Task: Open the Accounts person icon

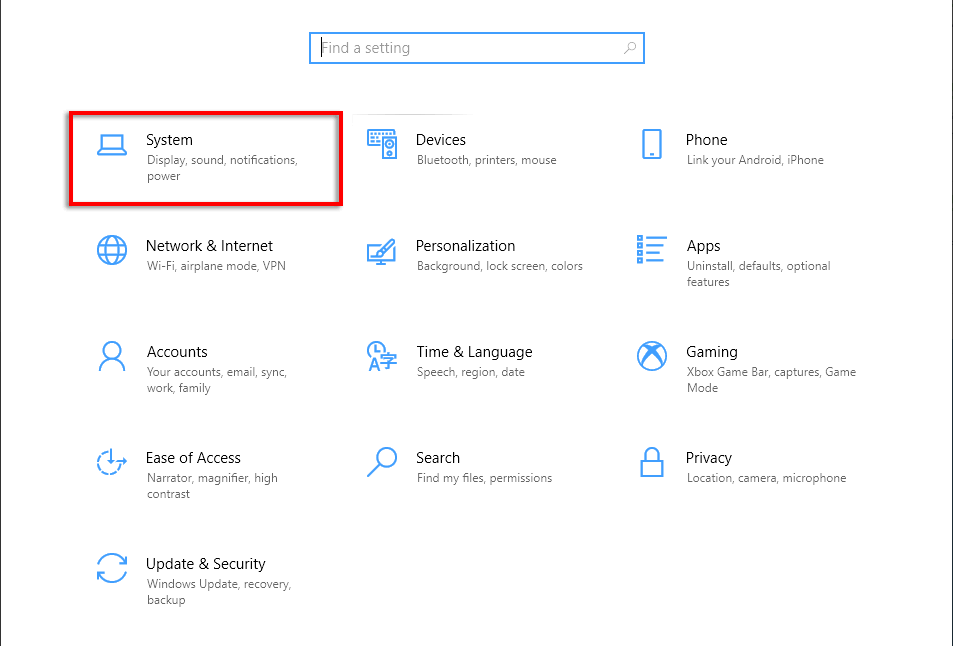Action: click(x=111, y=356)
